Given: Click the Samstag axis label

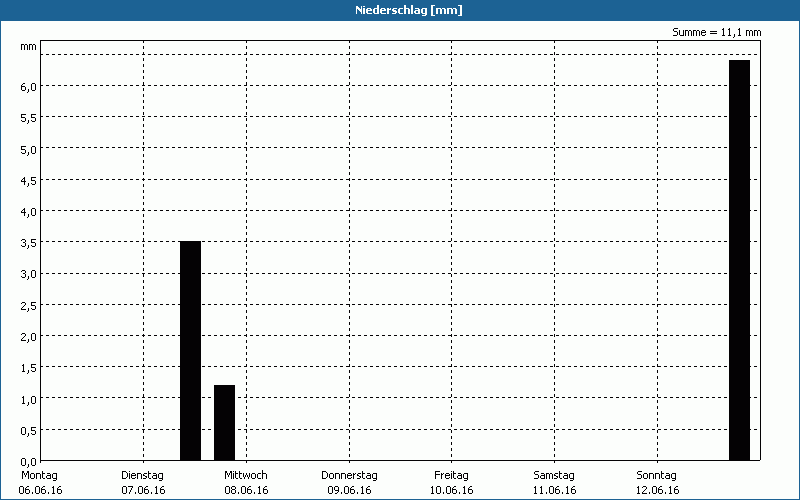Looking at the screenshot, I should pos(554,476).
